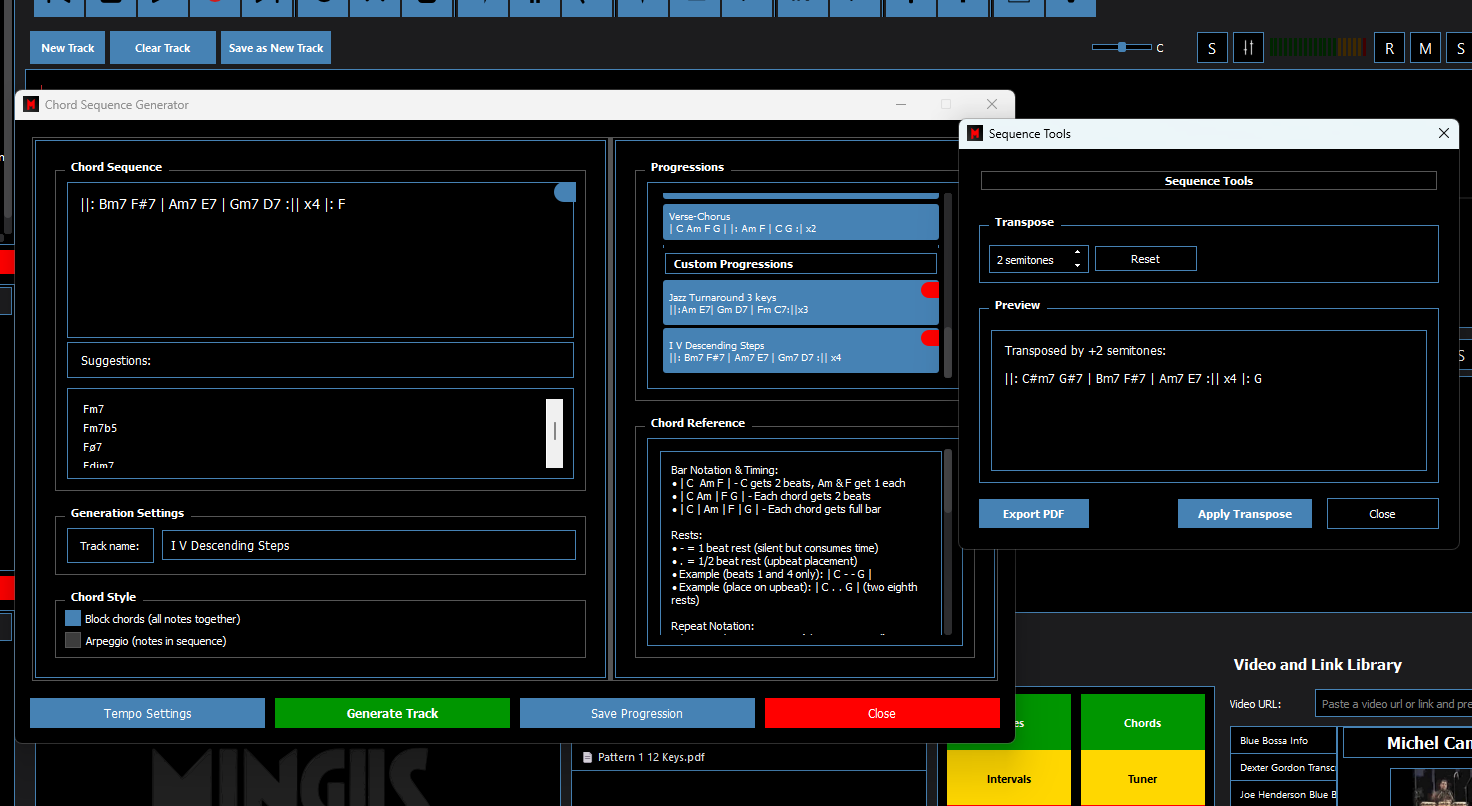The height and width of the screenshot is (806, 1472).
Task: Click the red delete tab on Jazz Turnaround
Action: click(x=930, y=290)
